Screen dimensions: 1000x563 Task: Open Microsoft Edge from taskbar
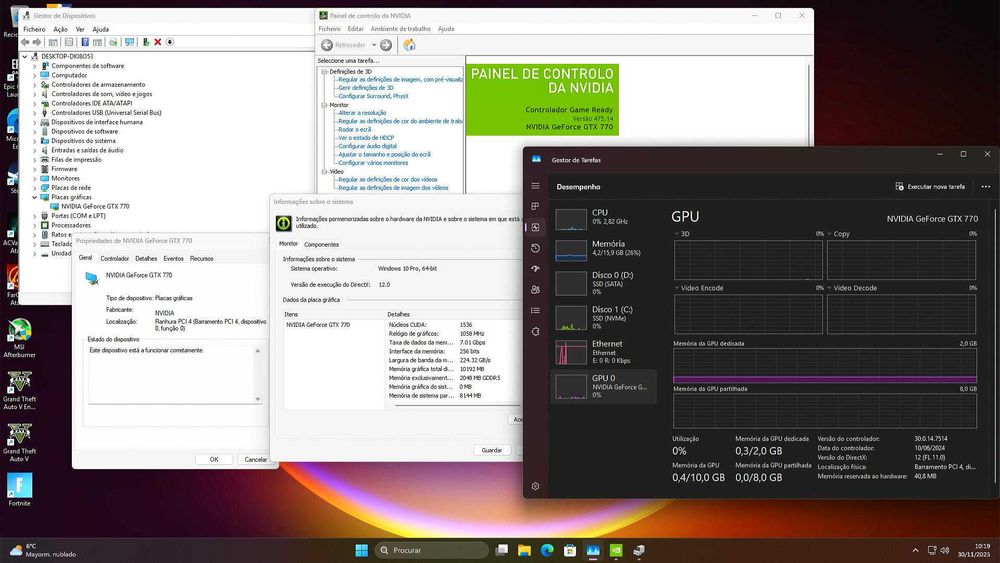coord(547,550)
